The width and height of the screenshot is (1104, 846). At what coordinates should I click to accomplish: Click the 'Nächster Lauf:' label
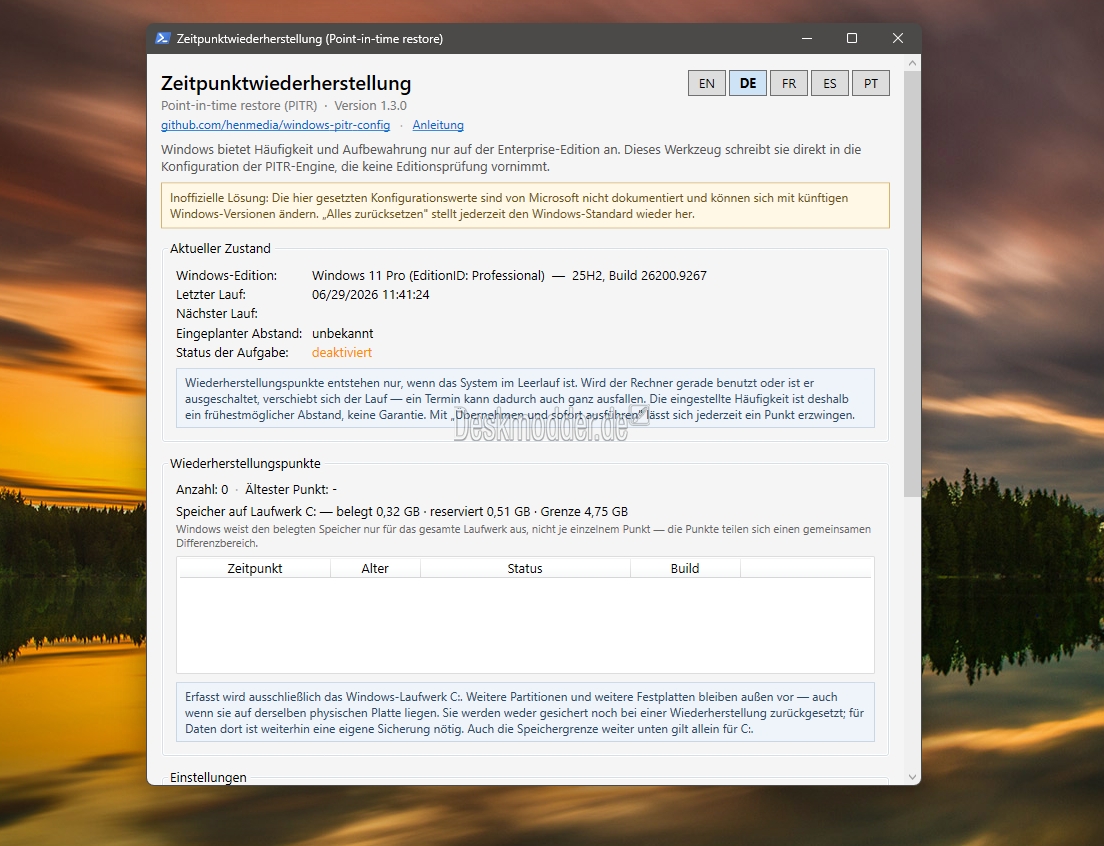coord(217,313)
